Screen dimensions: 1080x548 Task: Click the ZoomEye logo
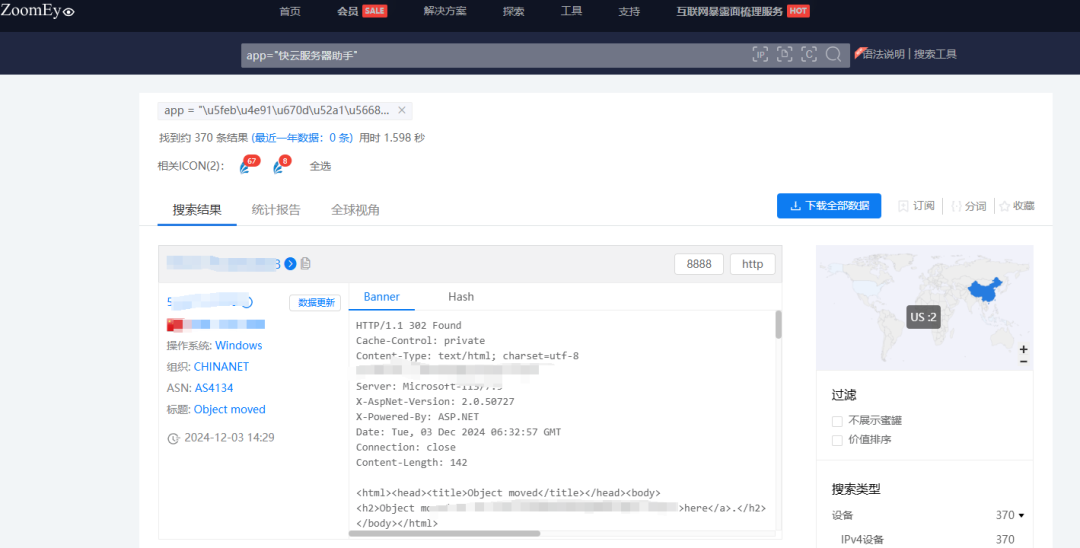(x=37, y=10)
